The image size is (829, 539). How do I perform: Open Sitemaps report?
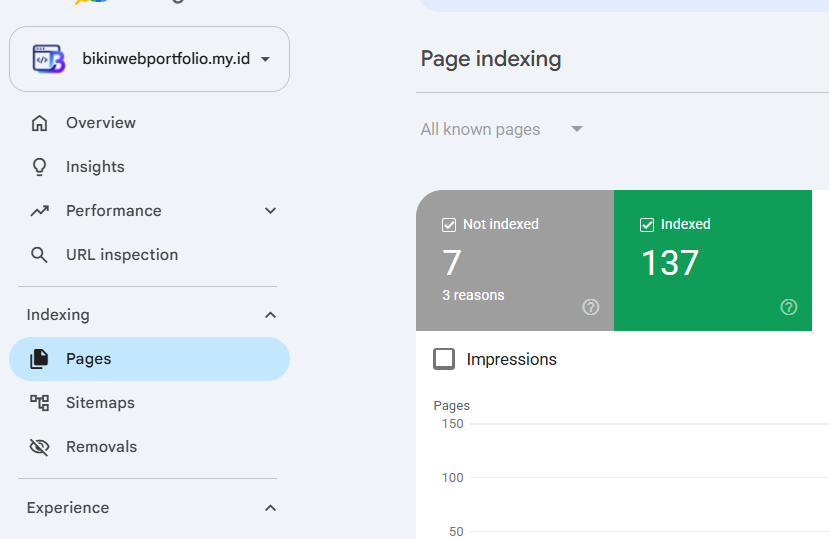pos(150,403)
